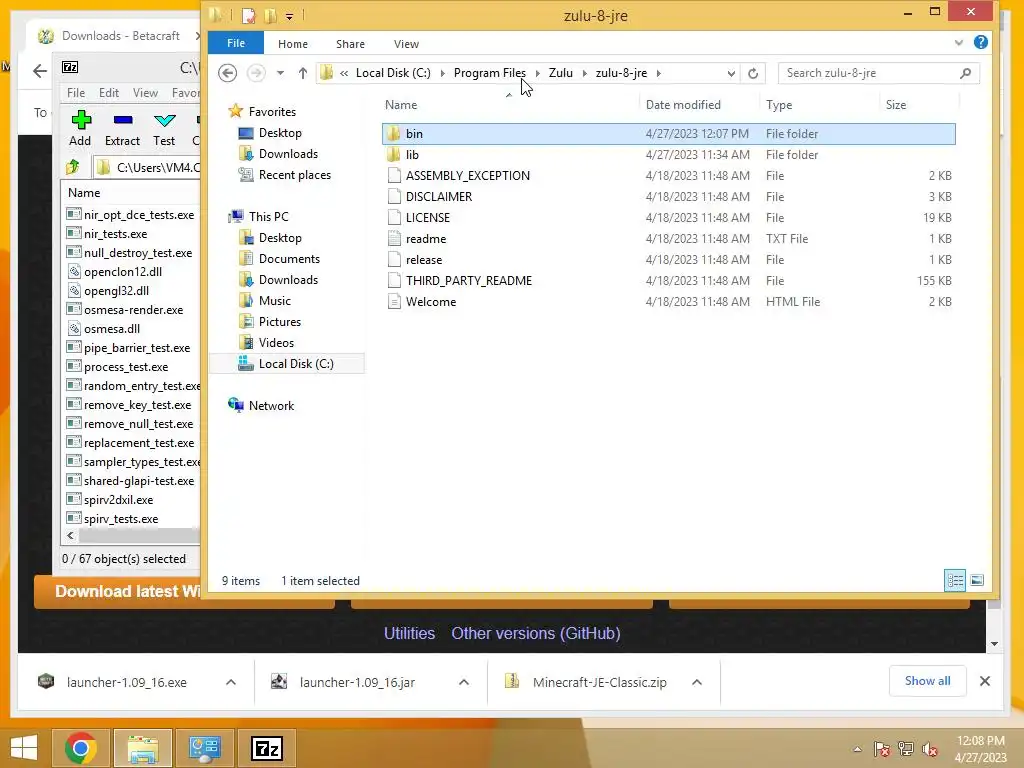Close the Chrome downloads bar
Screen dimensions: 1024x768
point(985,681)
